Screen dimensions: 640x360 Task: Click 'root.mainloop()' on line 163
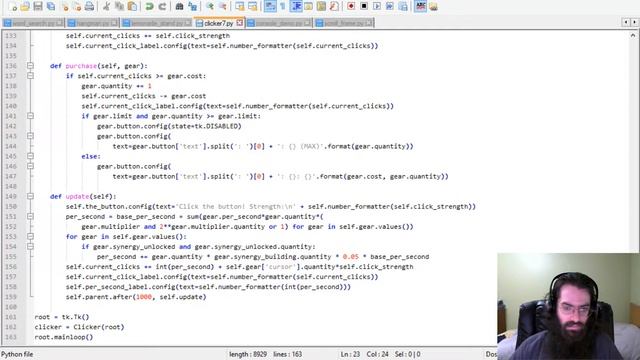pos(64,337)
